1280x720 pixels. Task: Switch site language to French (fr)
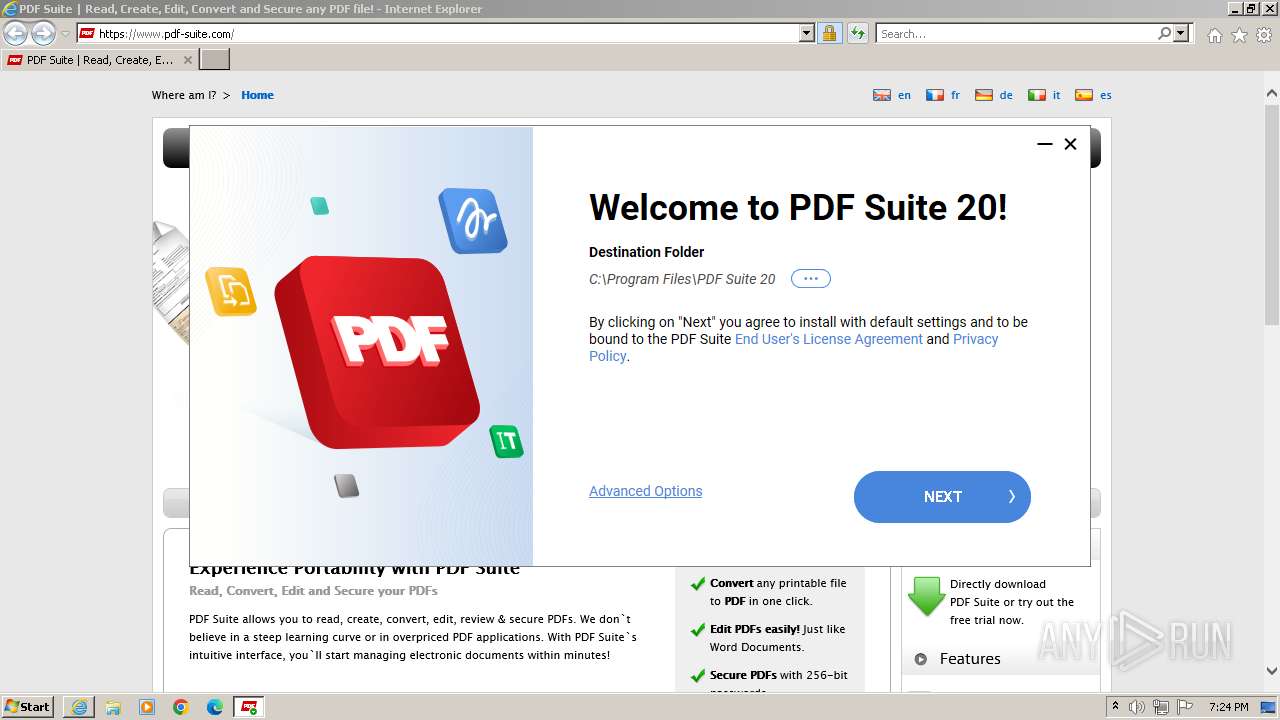[943, 95]
